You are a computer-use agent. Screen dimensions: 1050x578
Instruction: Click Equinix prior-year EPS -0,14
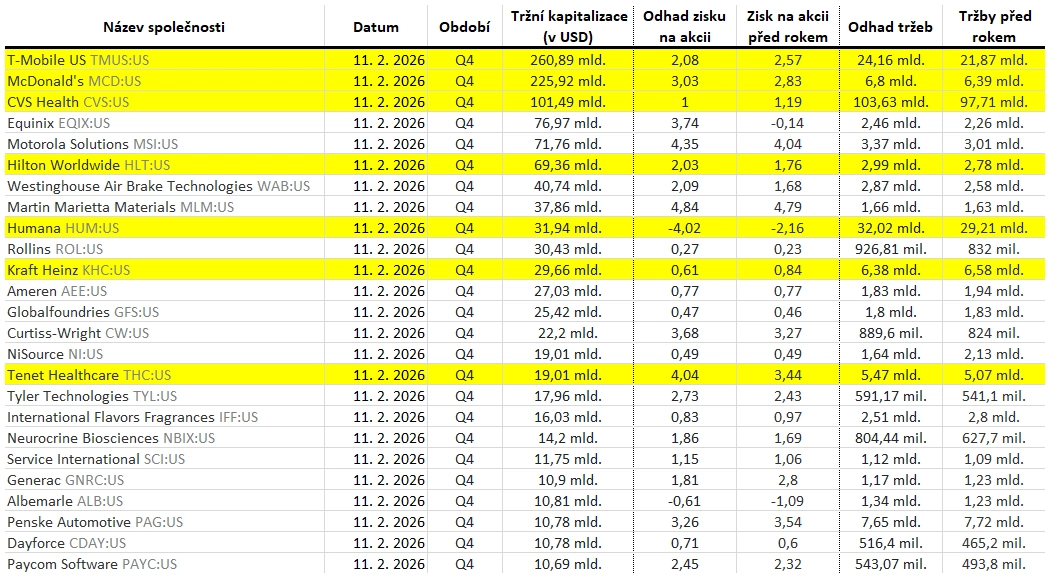click(788, 123)
